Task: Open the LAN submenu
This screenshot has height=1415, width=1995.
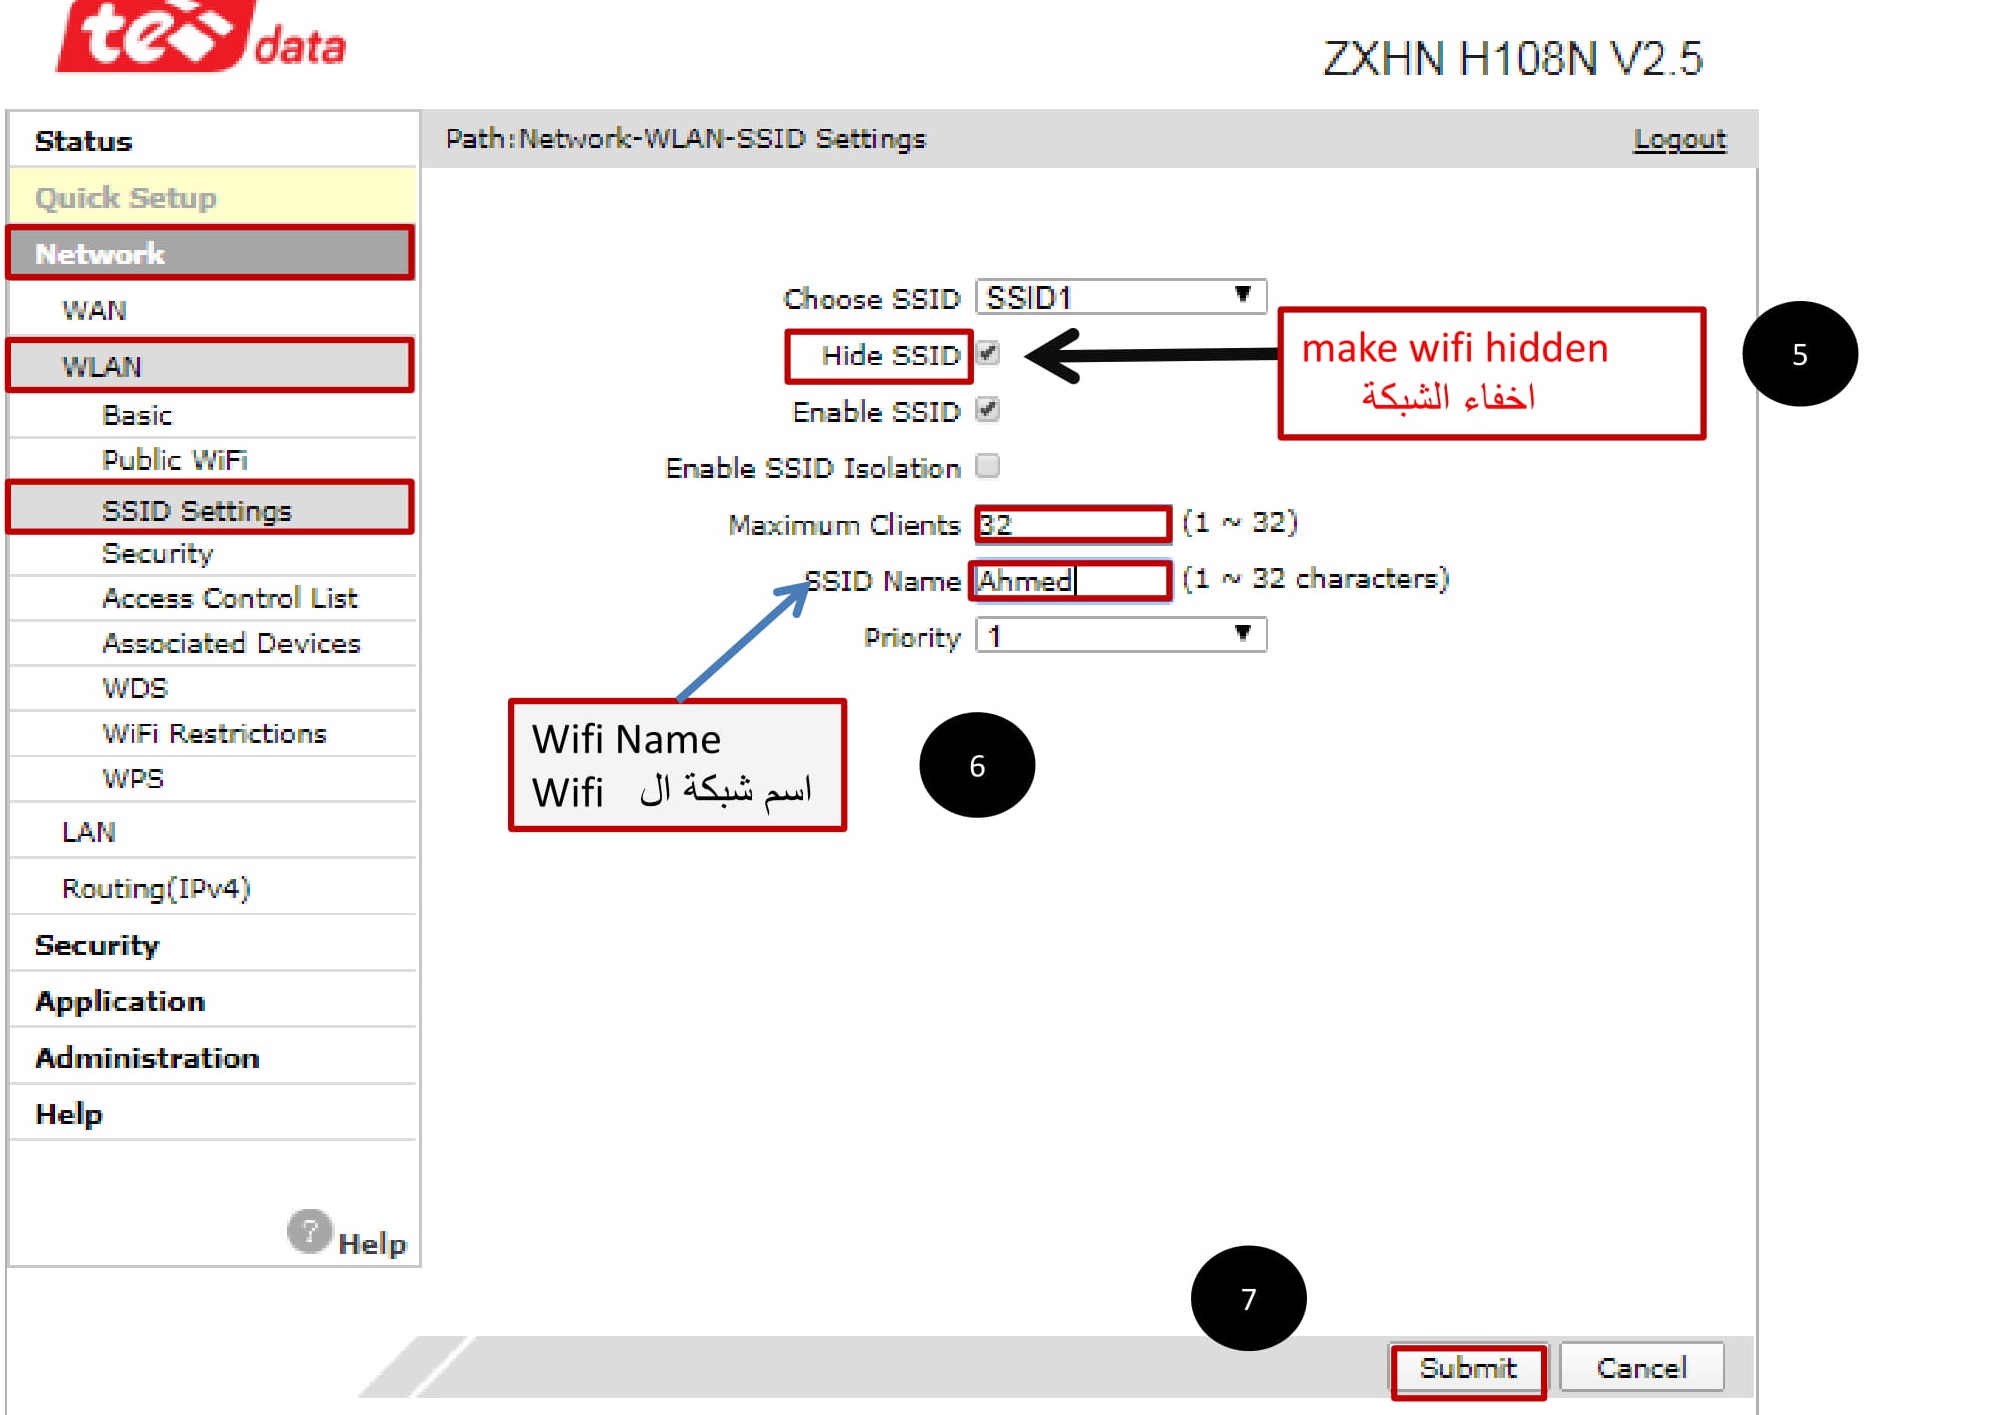Action: point(212,832)
